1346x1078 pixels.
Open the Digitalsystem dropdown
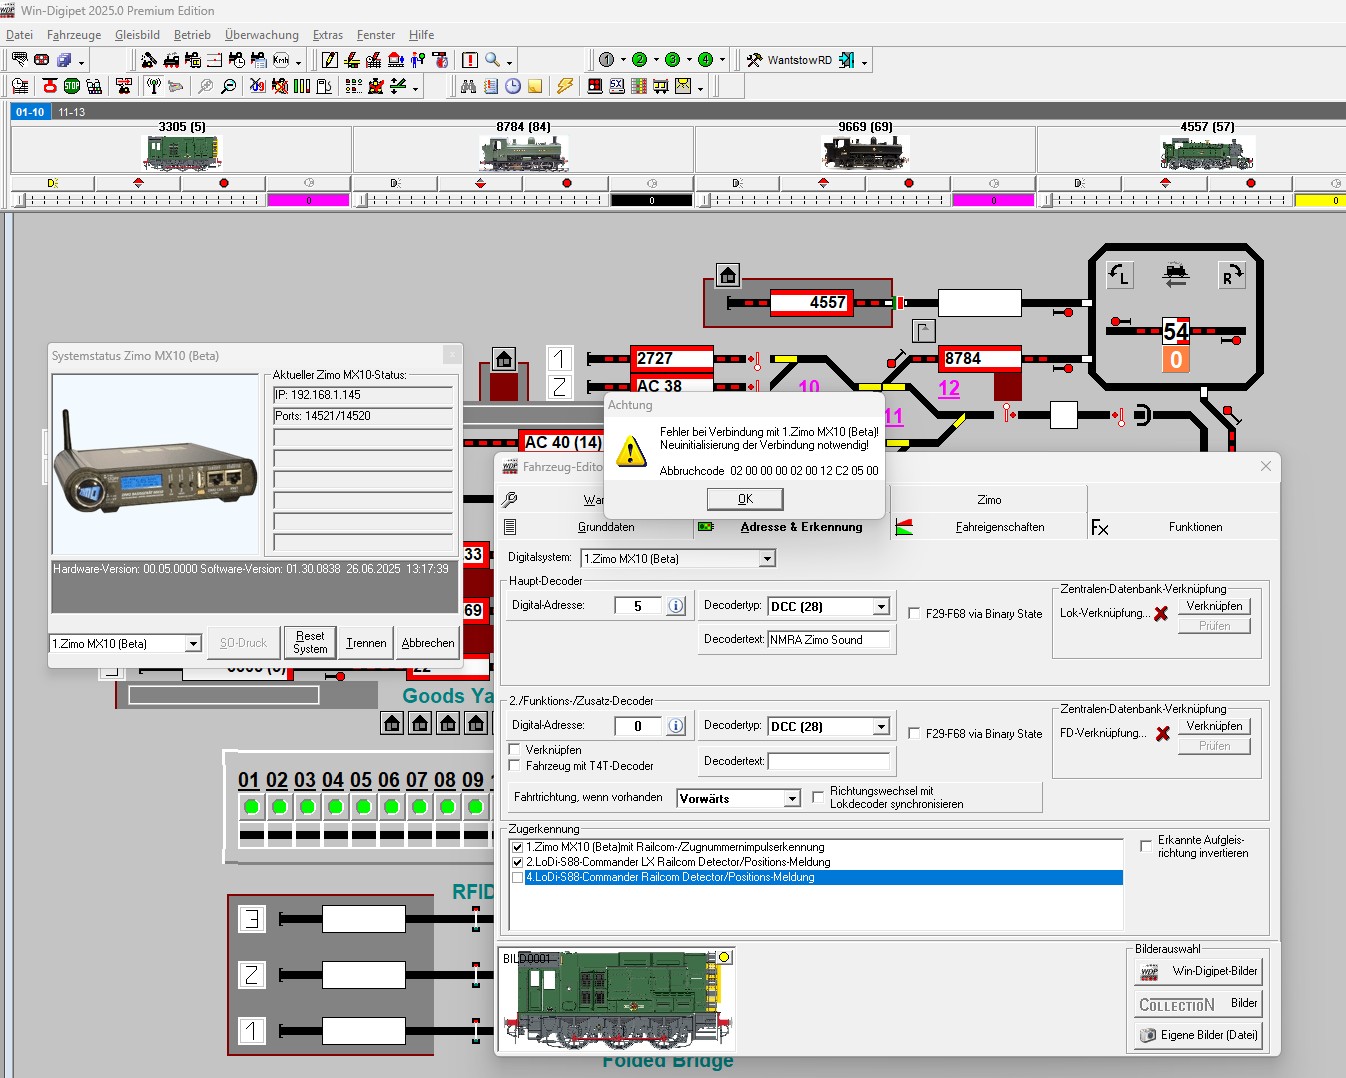767,559
